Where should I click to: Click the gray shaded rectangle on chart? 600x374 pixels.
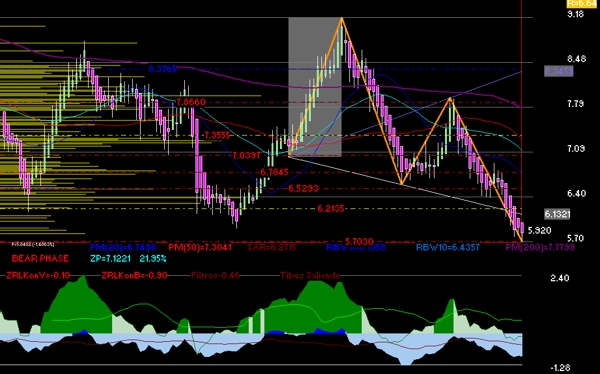[315, 87]
